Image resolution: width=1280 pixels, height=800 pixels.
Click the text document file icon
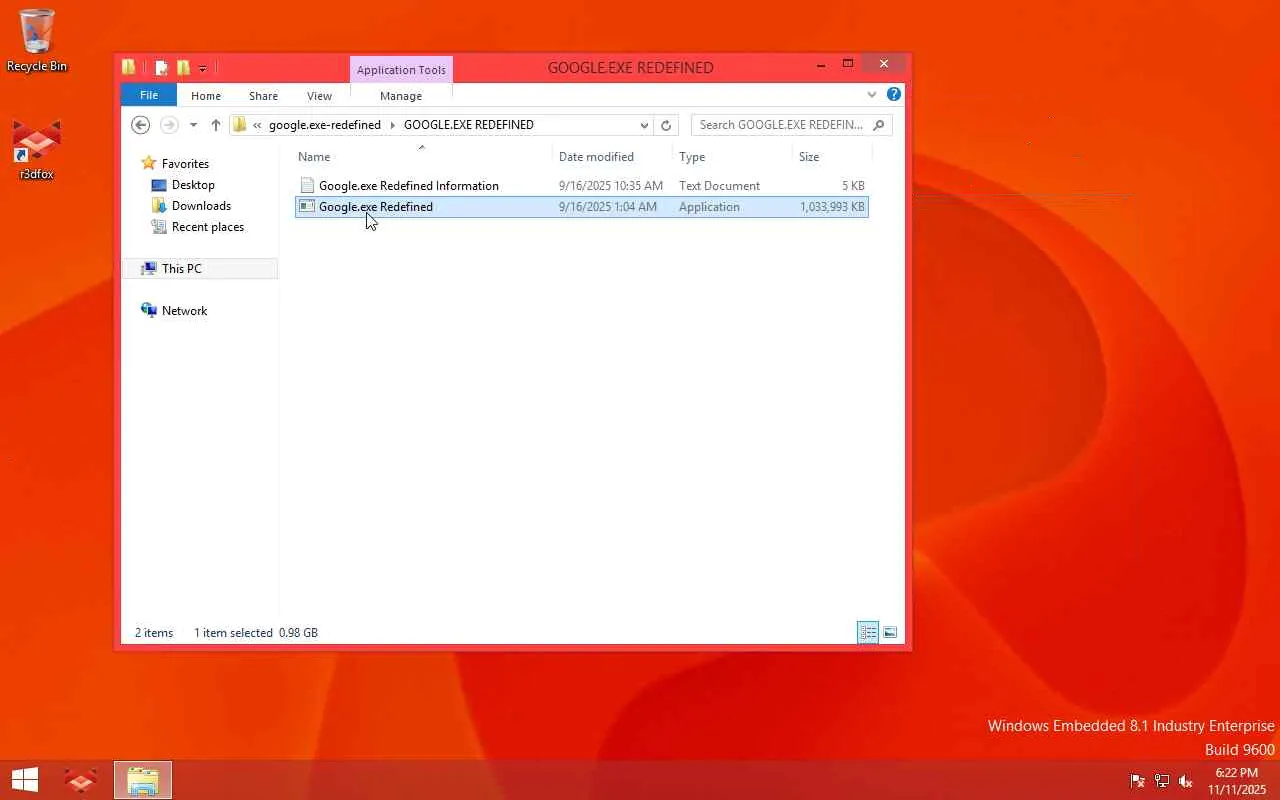(x=308, y=186)
